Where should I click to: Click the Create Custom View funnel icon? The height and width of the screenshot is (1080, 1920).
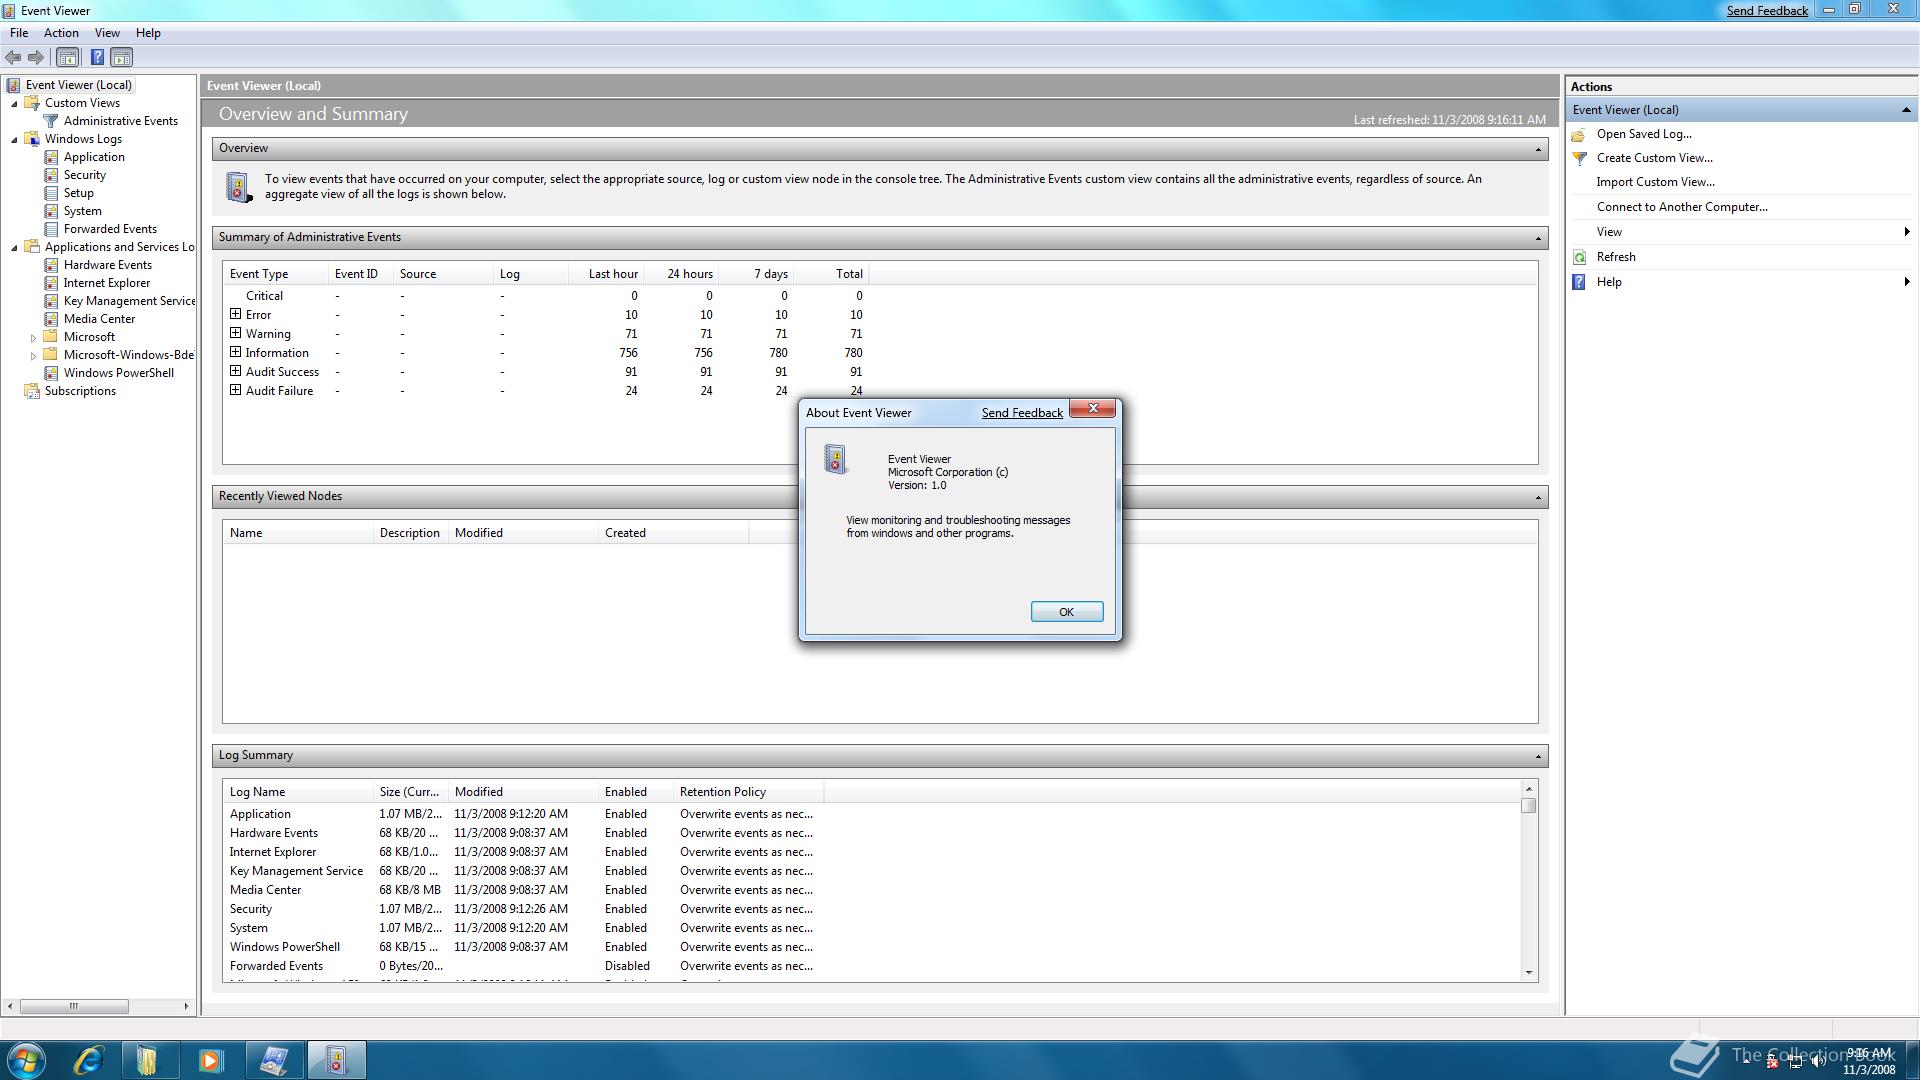[1579, 158]
